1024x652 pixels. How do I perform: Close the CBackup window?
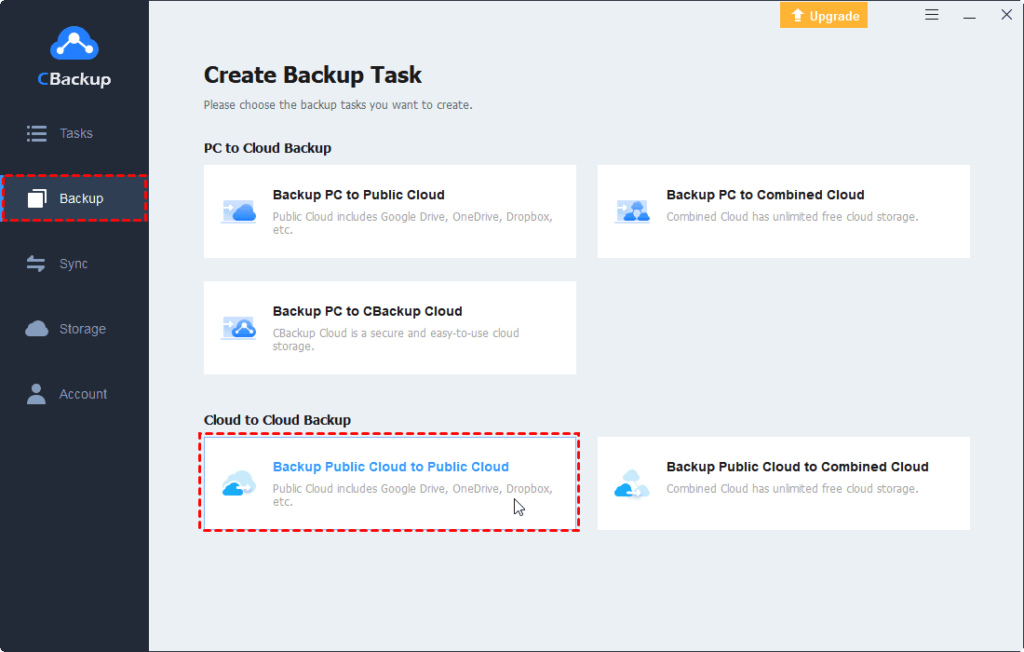pos(1006,14)
